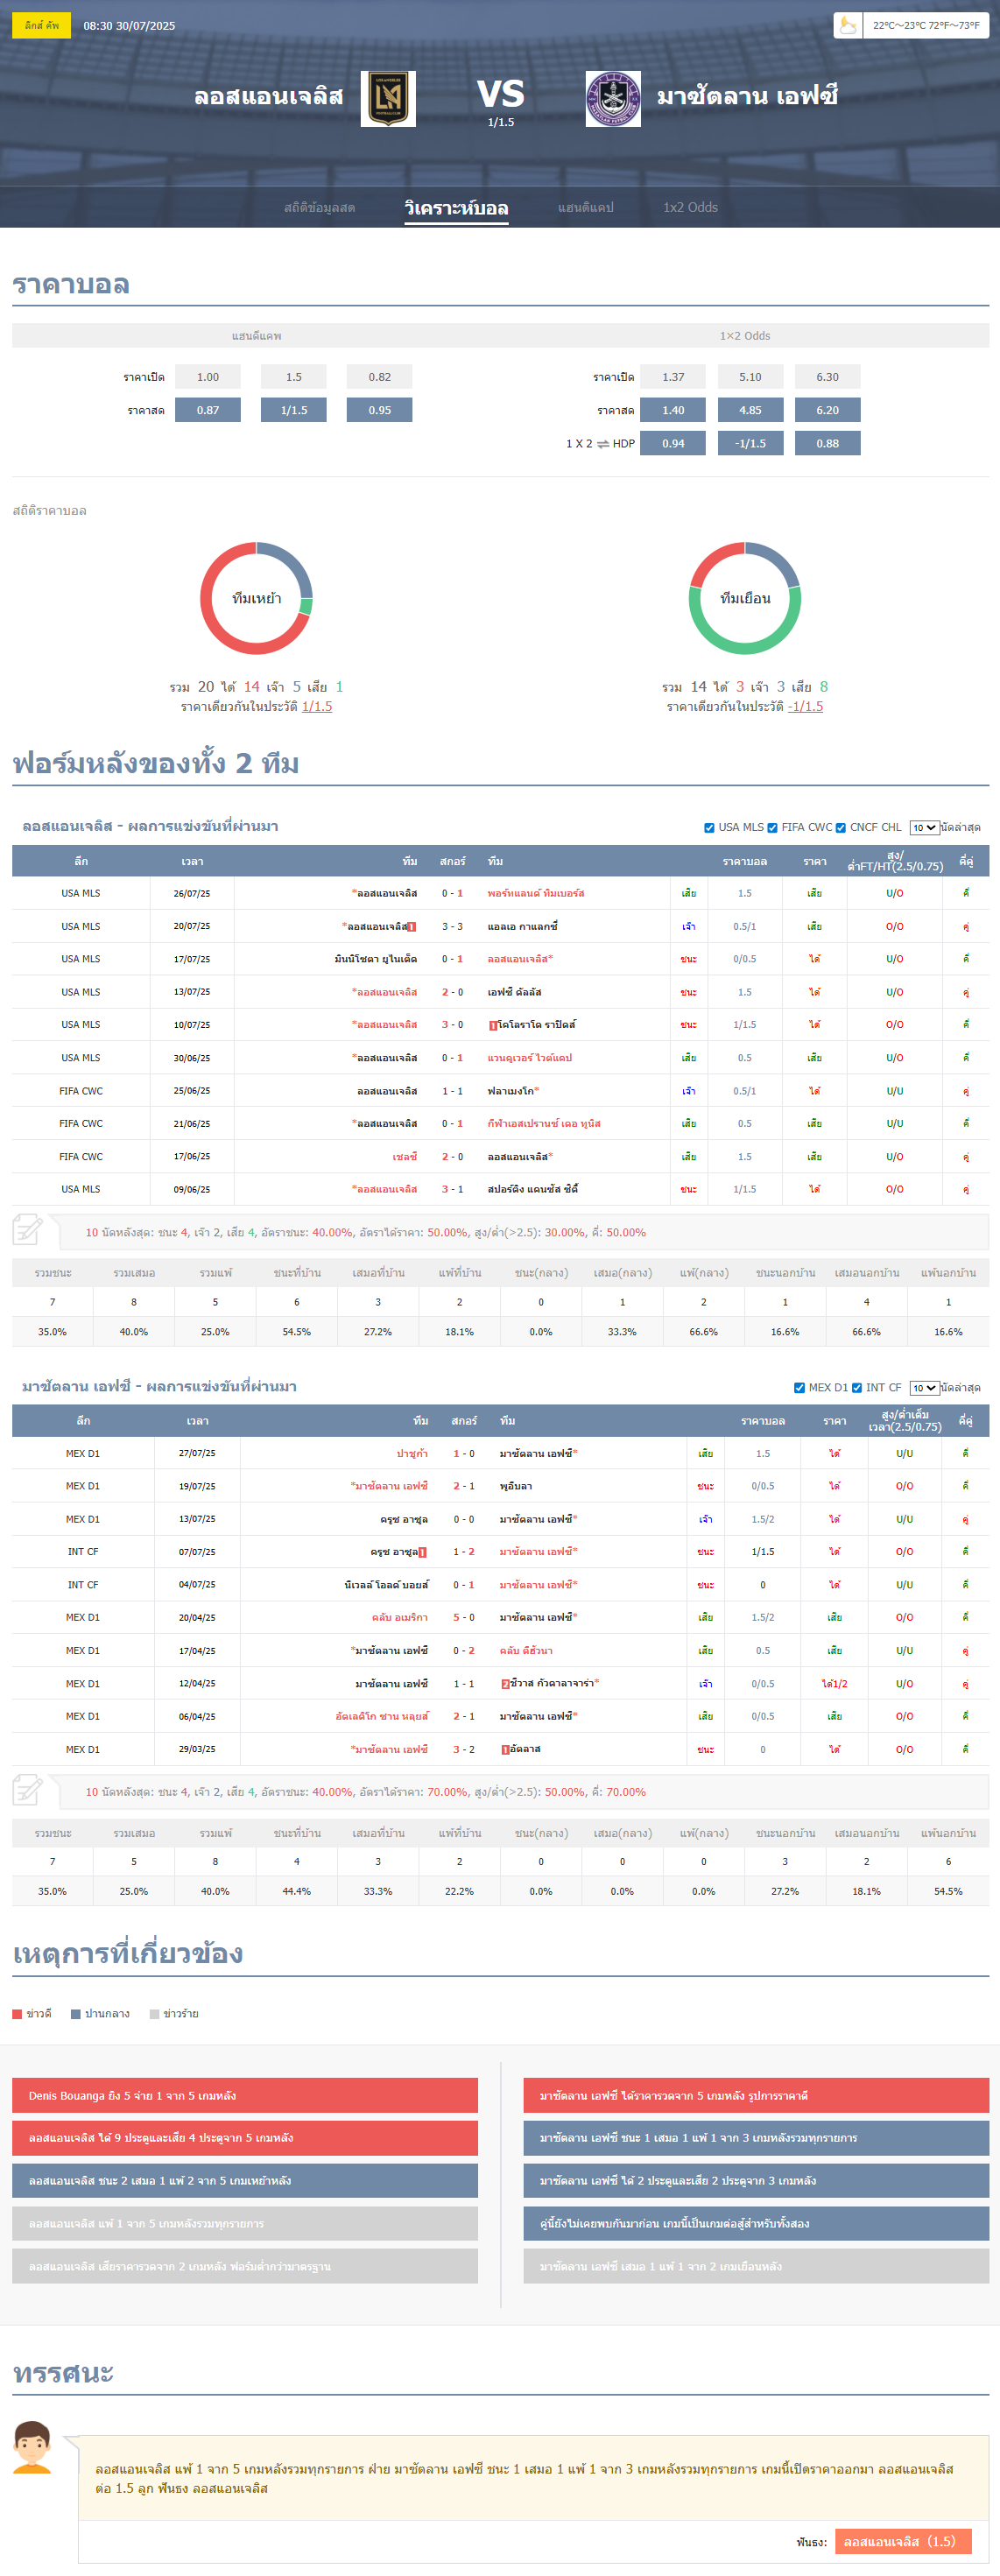Click the away team donut chart
The height and width of the screenshot is (2576, 1000).
[745, 598]
